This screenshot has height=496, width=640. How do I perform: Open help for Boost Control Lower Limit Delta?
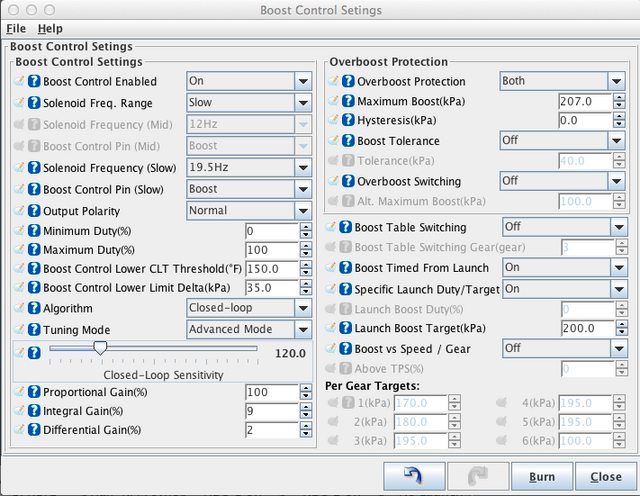pyautogui.click(x=34, y=287)
